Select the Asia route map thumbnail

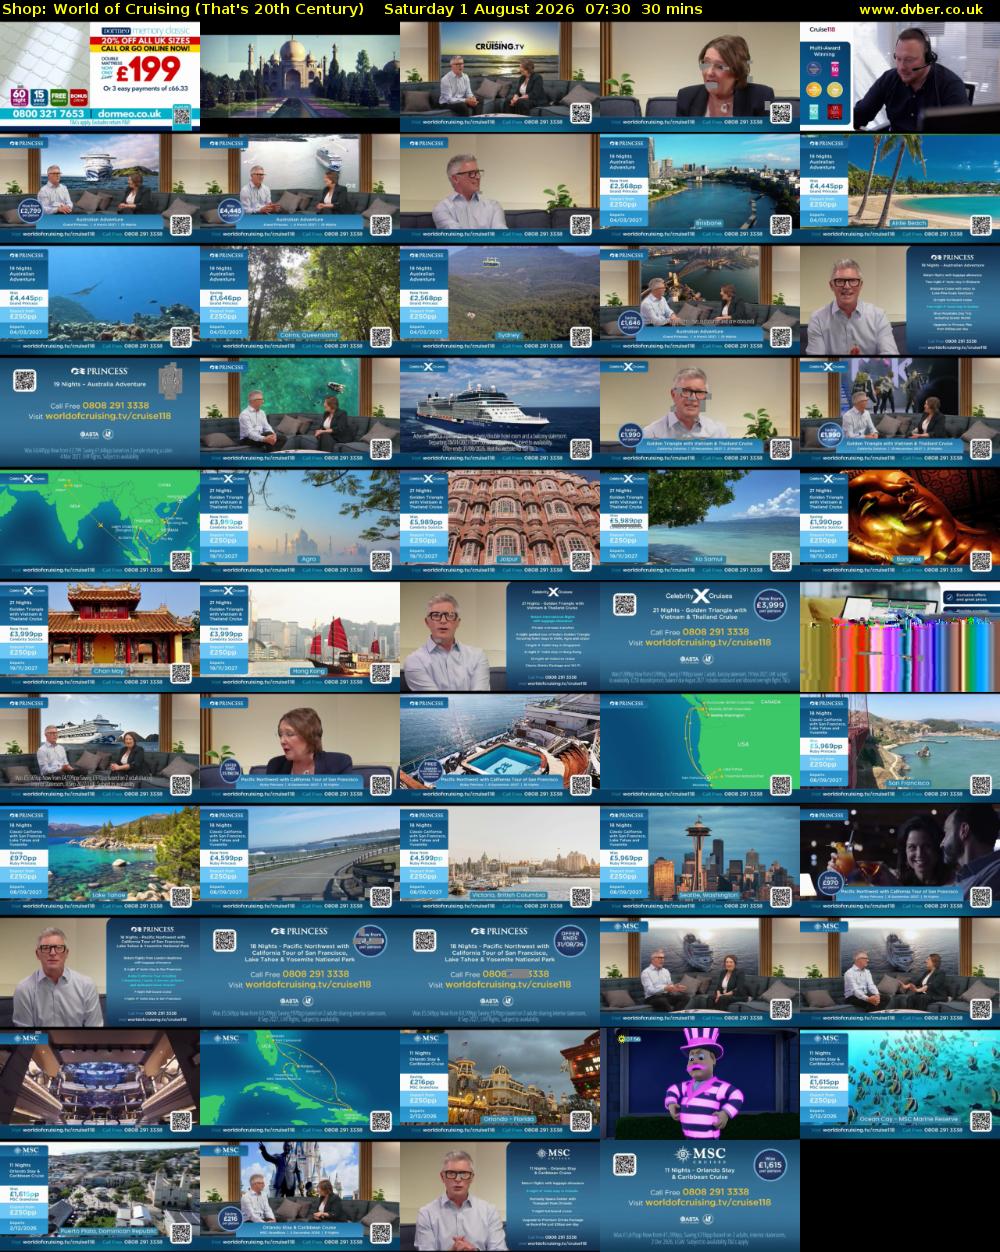point(100,523)
